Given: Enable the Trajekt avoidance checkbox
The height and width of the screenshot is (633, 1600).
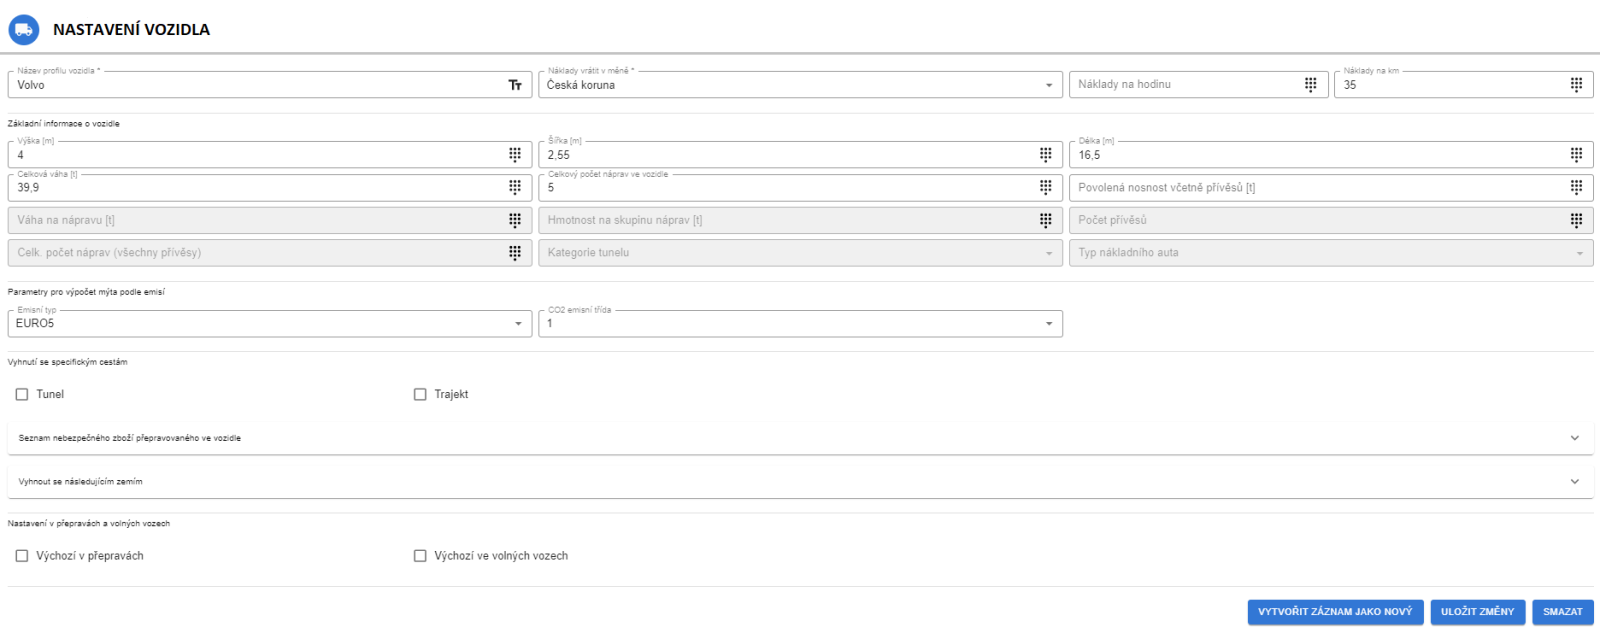Looking at the screenshot, I should (420, 394).
